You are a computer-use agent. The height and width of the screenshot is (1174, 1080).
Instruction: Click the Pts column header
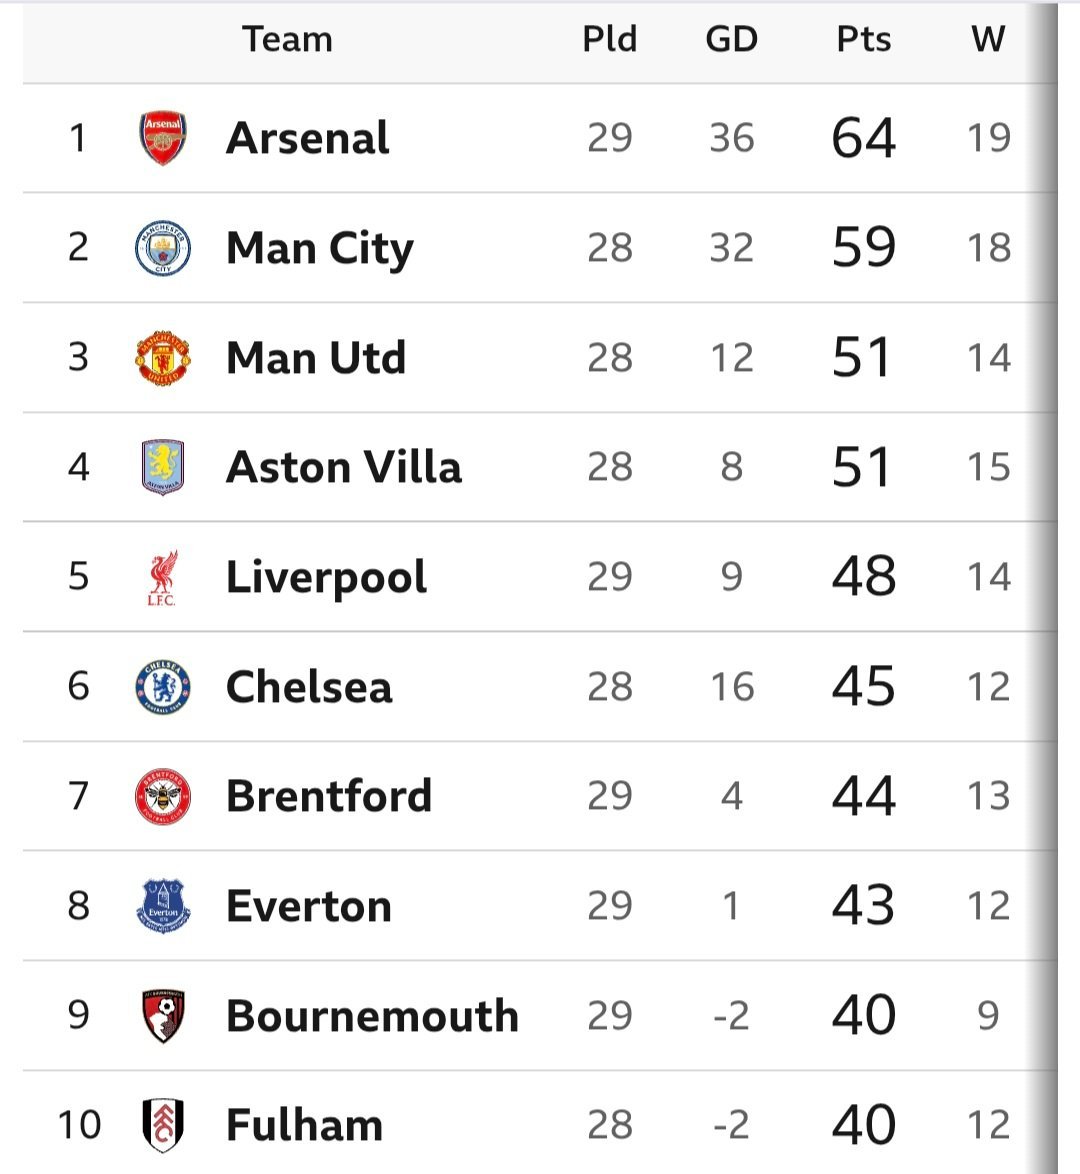[863, 40]
